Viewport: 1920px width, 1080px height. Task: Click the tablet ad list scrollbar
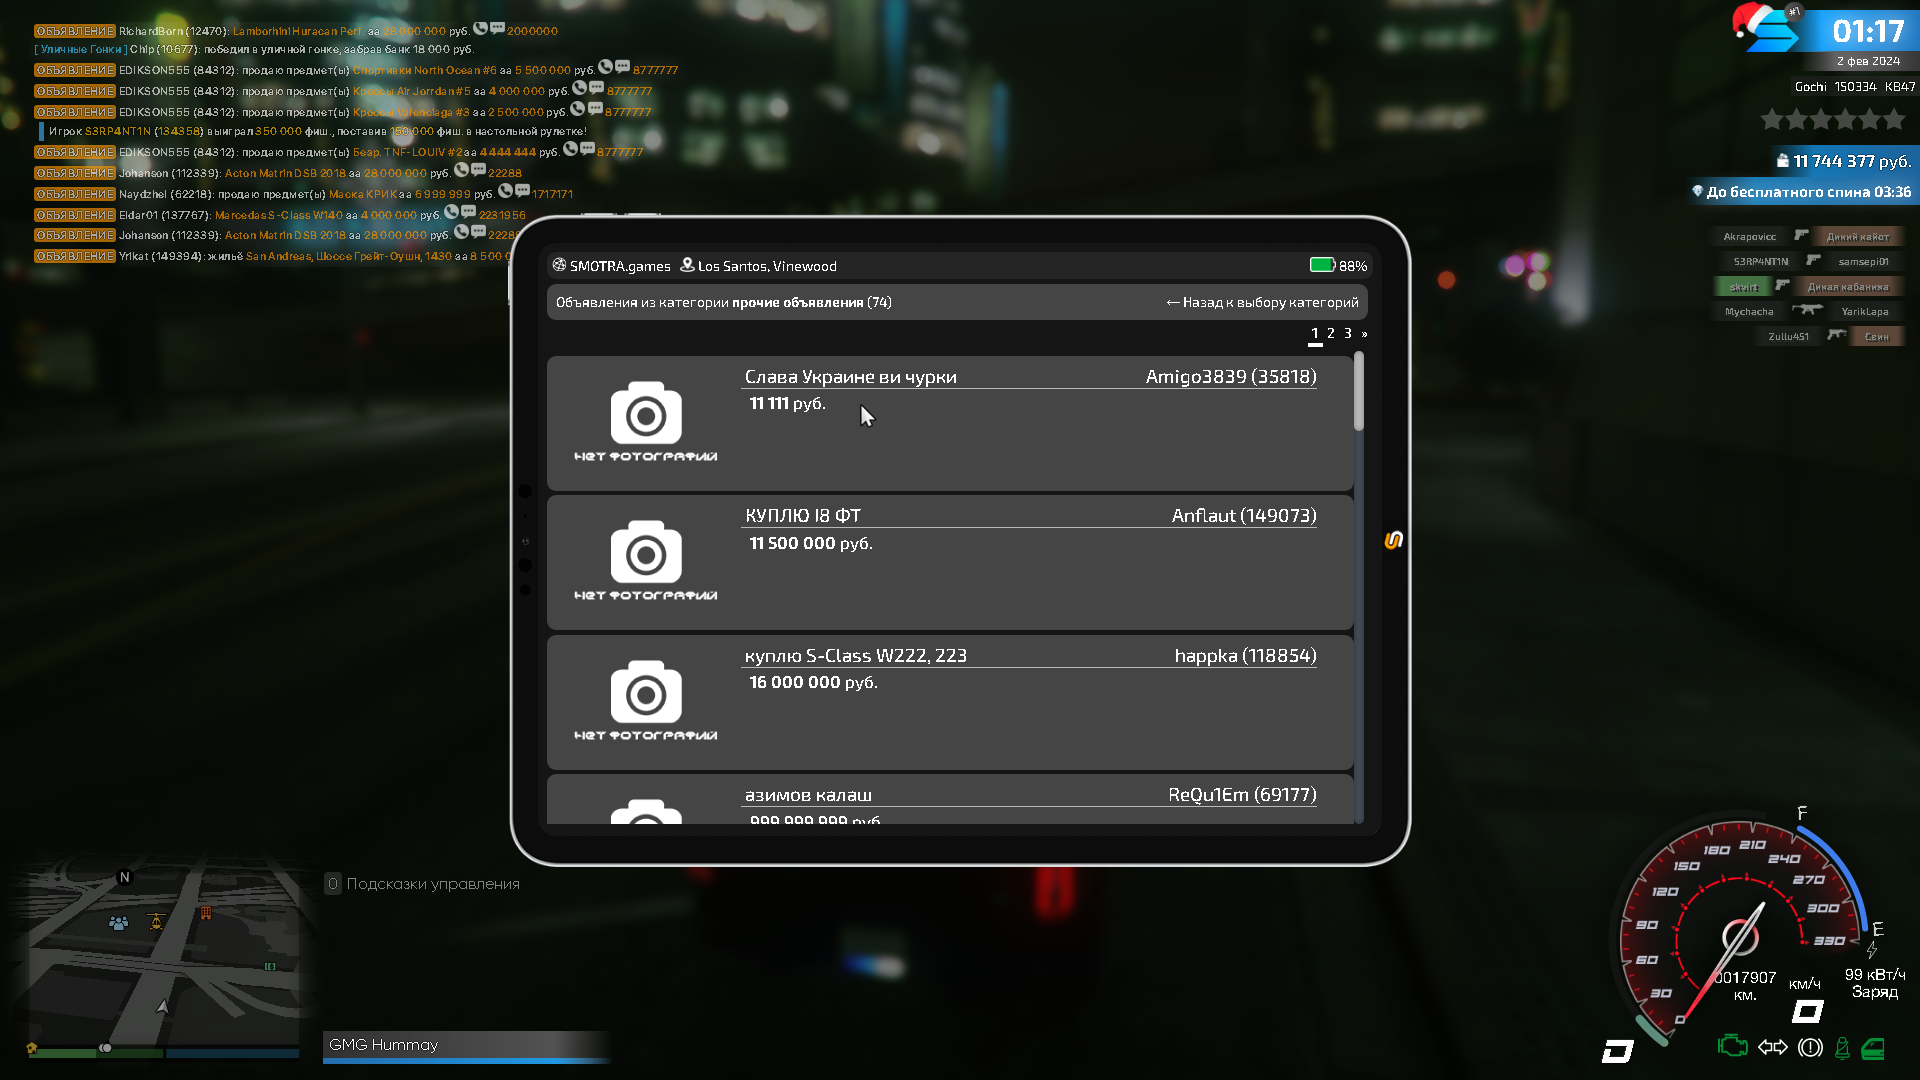(1359, 392)
